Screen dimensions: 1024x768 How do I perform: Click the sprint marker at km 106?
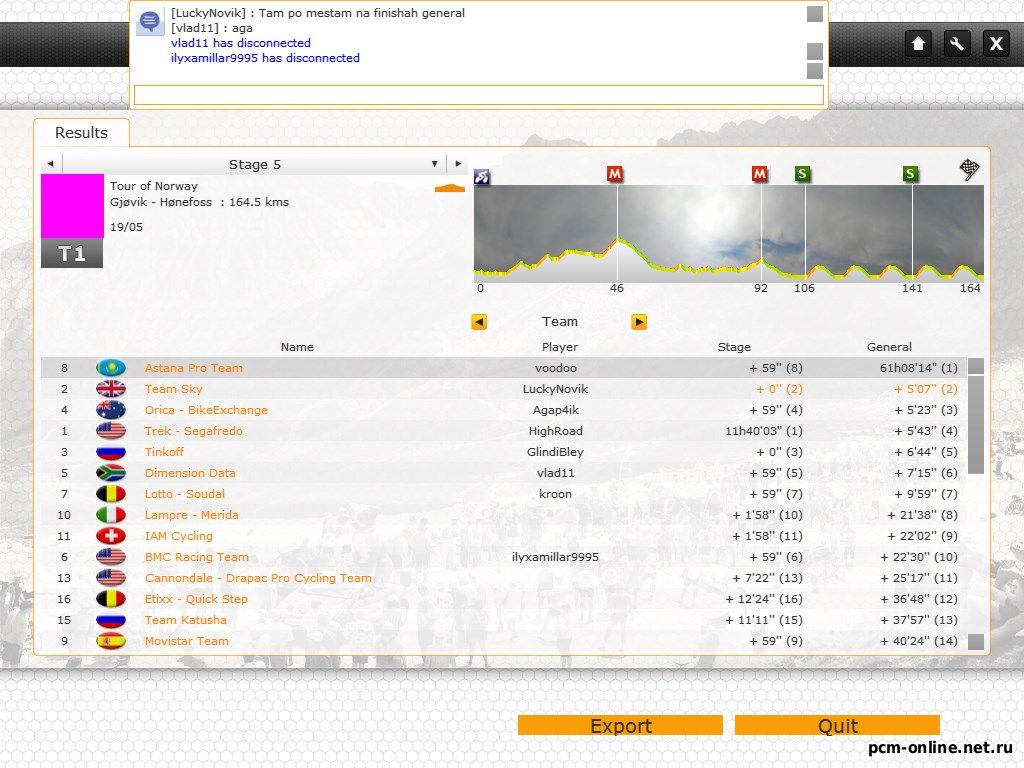[x=802, y=174]
